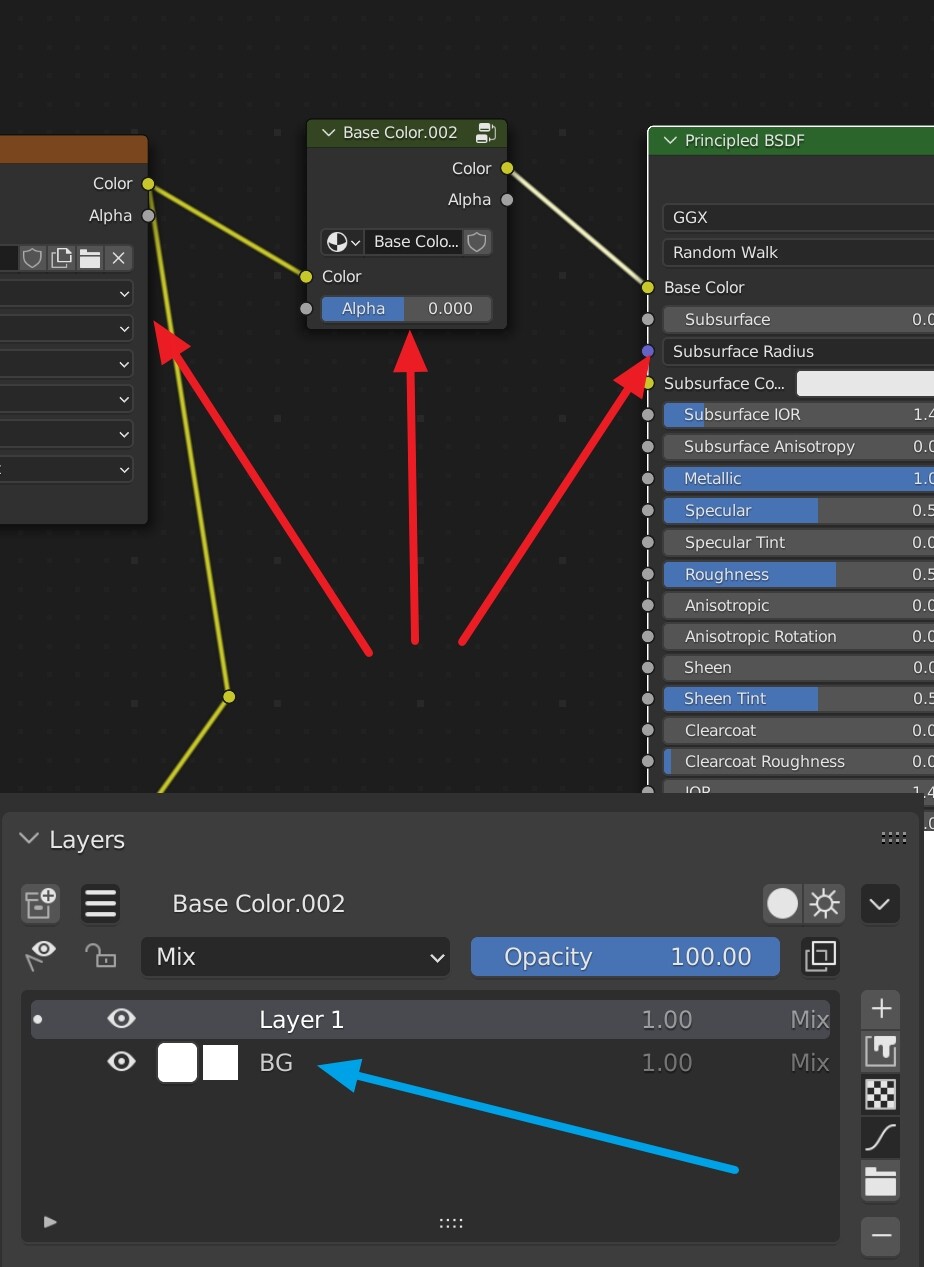This screenshot has height=1267, width=934.
Task: Click the Base Color.002 title in Layers panel
Action: 259,904
